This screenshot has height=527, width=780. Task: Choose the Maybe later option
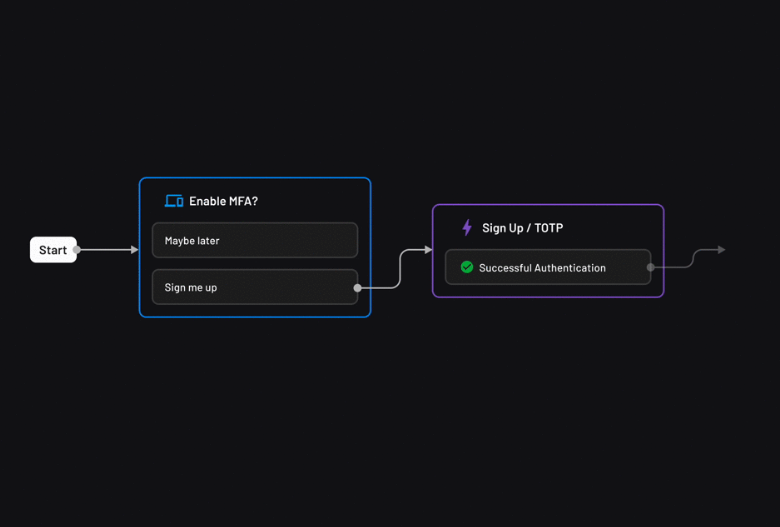[x=254, y=240]
